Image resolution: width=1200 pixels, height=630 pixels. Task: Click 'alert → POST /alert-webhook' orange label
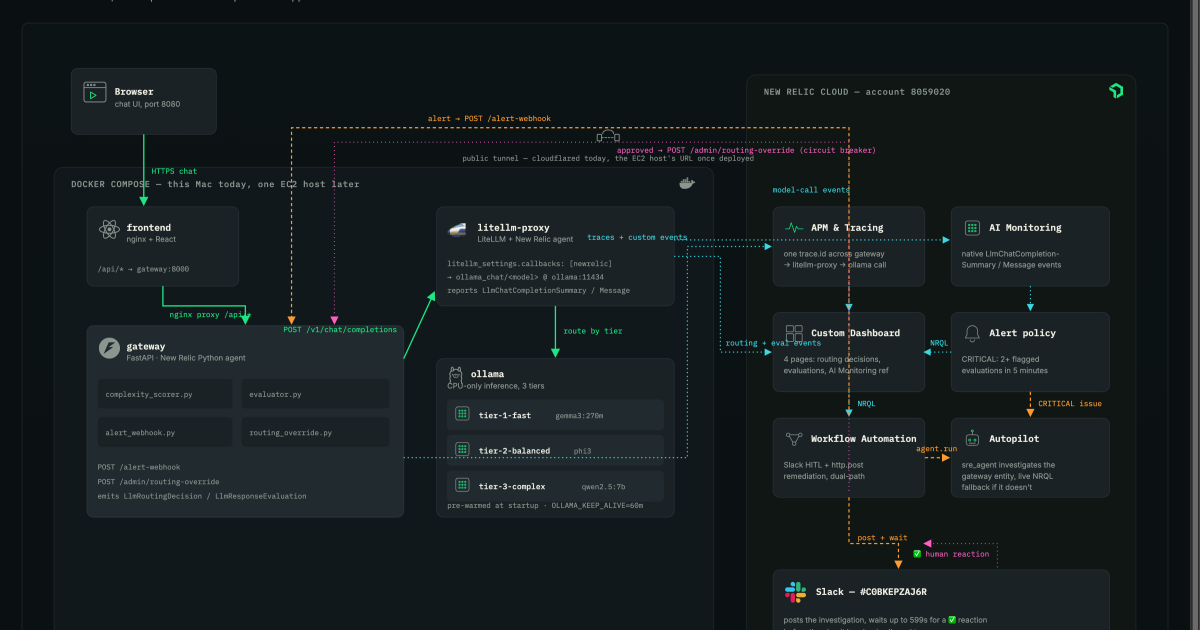tap(489, 118)
